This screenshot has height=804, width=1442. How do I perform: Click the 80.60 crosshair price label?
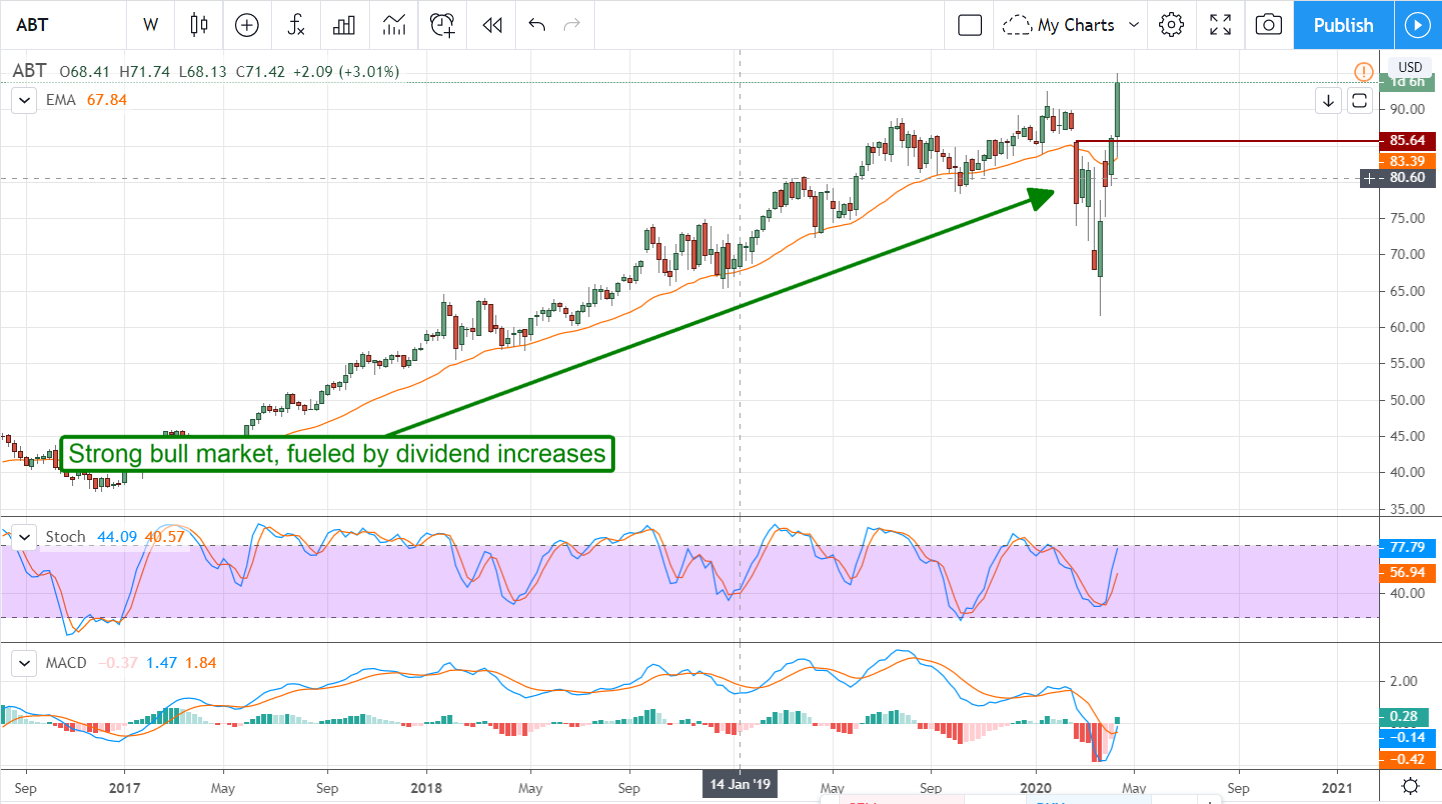pos(1408,178)
